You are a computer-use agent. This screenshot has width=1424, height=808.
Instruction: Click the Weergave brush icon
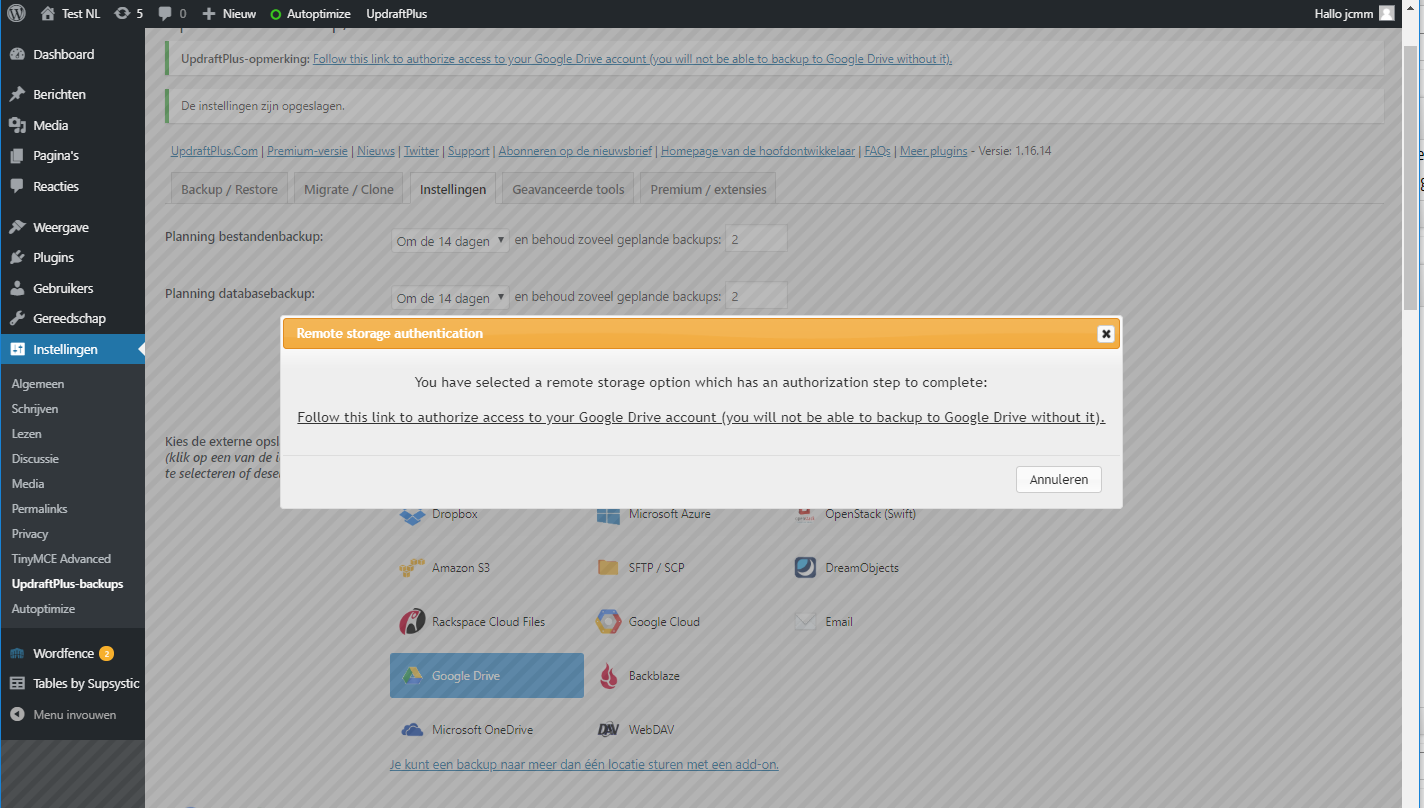point(17,228)
